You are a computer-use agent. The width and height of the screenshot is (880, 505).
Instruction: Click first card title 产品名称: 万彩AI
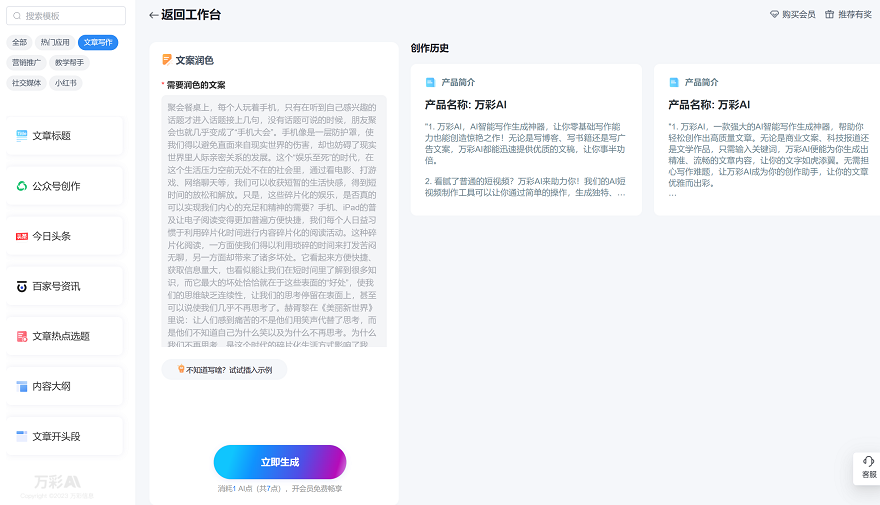tap(466, 105)
